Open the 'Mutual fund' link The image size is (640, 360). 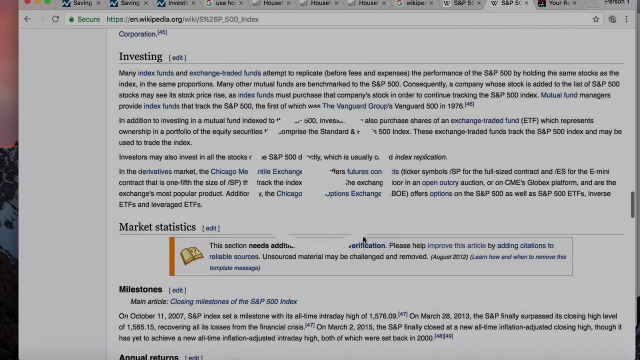point(559,95)
